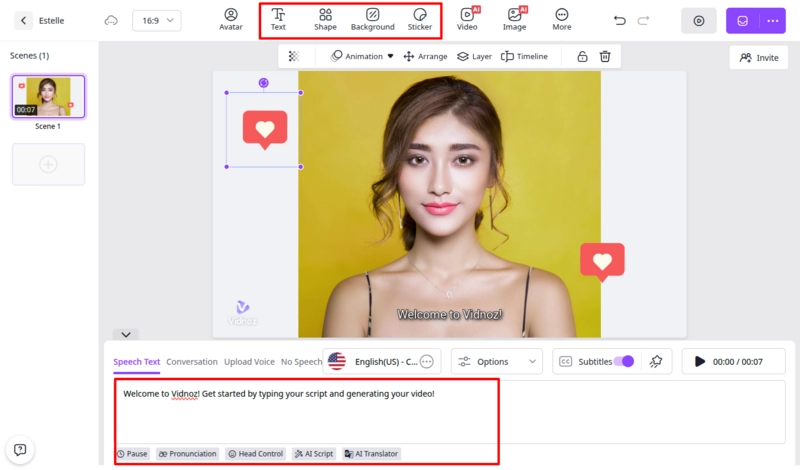This screenshot has height=470, width=800.
Task: Open the Timeline panel
Action: [524, 56]
